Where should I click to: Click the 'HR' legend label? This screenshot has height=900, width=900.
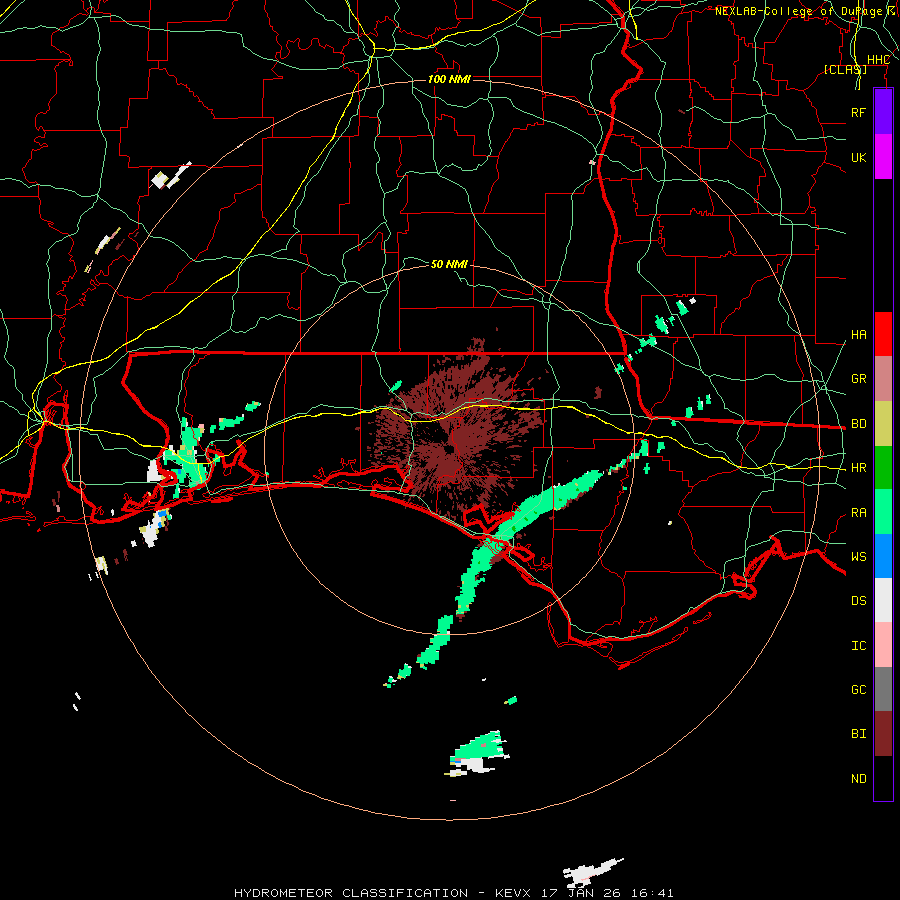click(858, 468)
